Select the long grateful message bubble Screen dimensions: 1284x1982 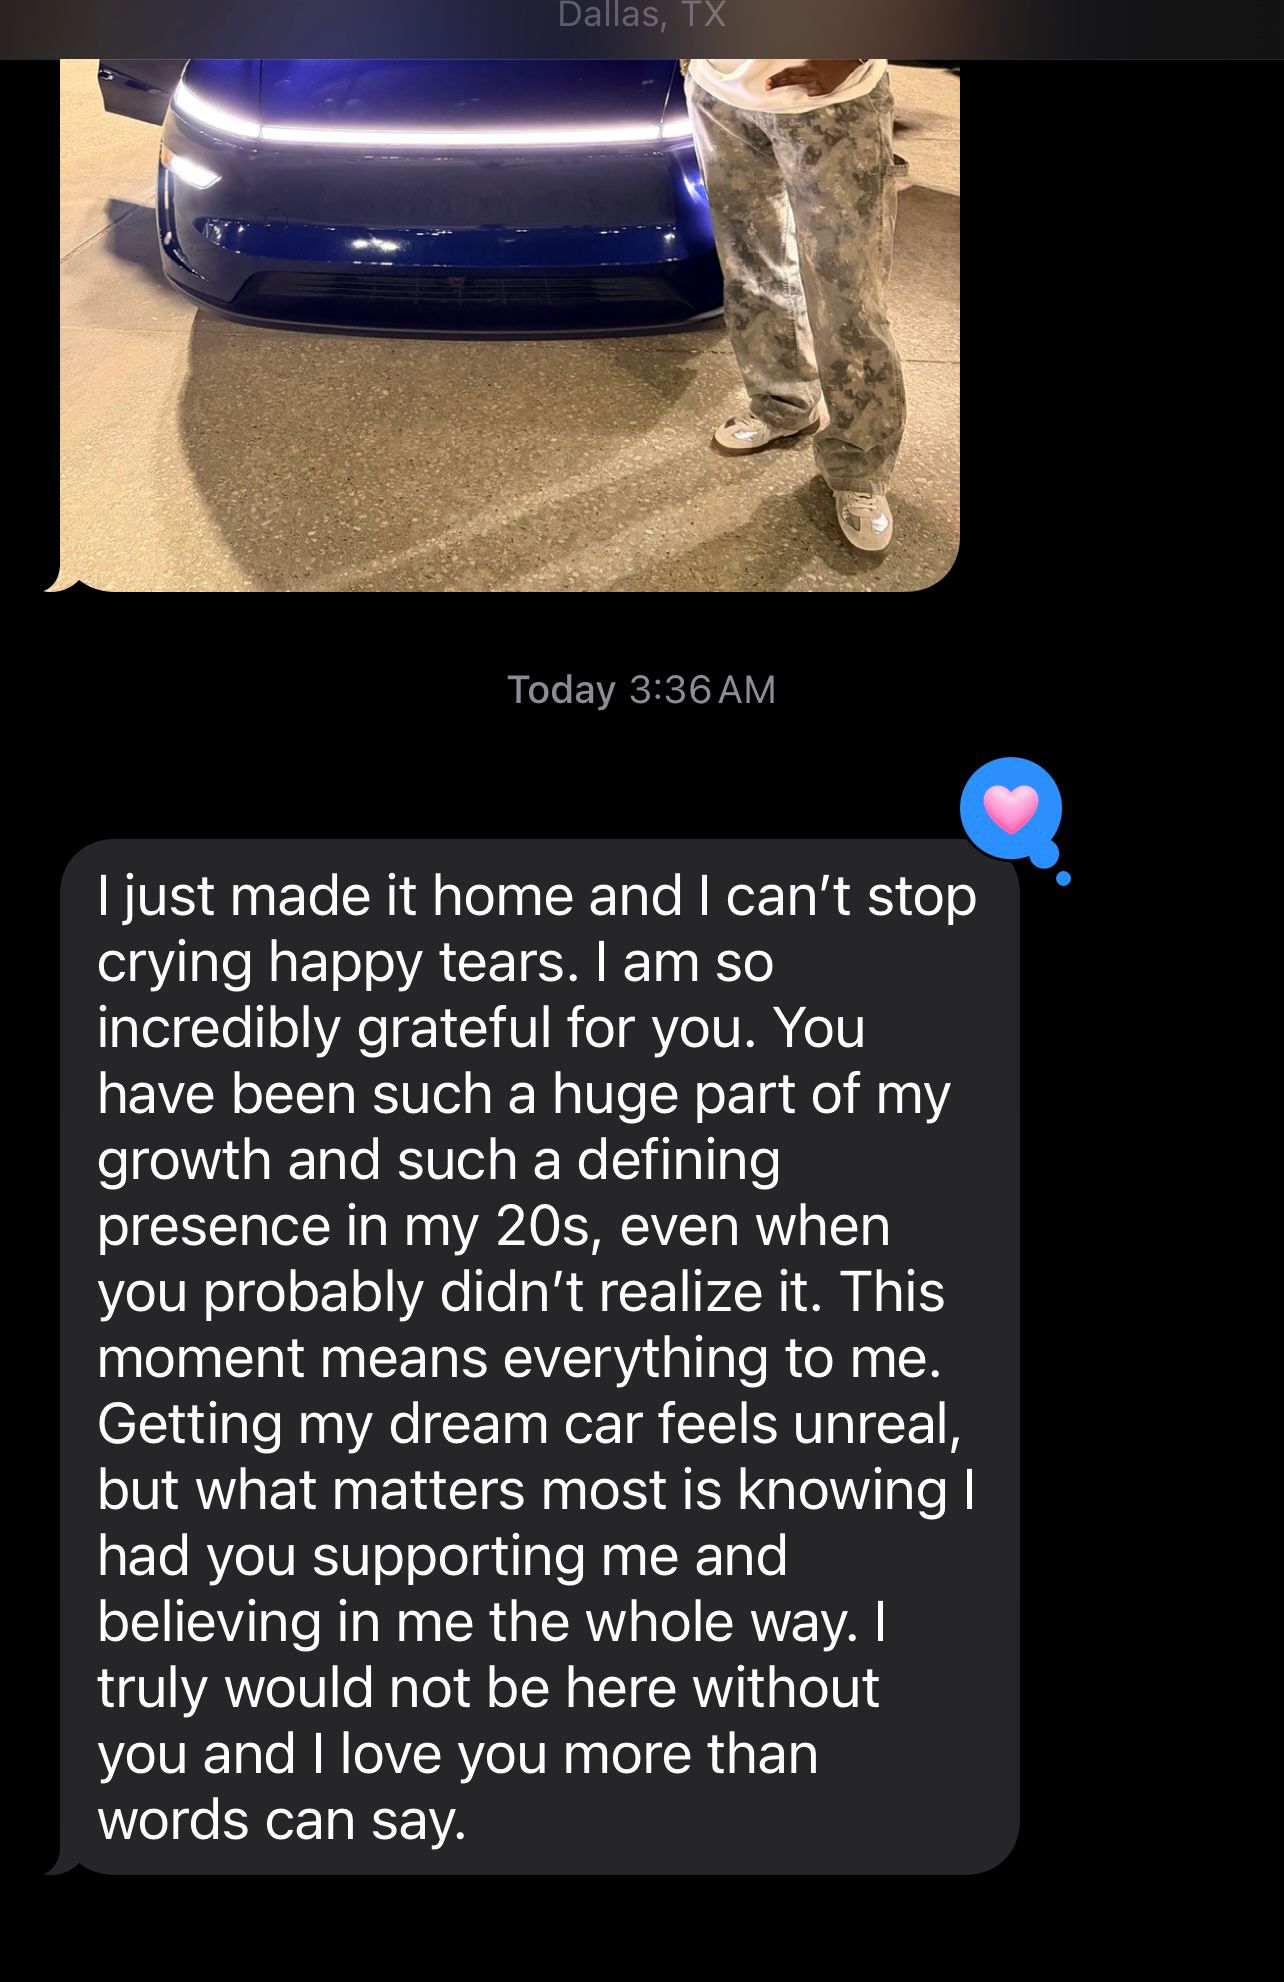click(540, 1357)
